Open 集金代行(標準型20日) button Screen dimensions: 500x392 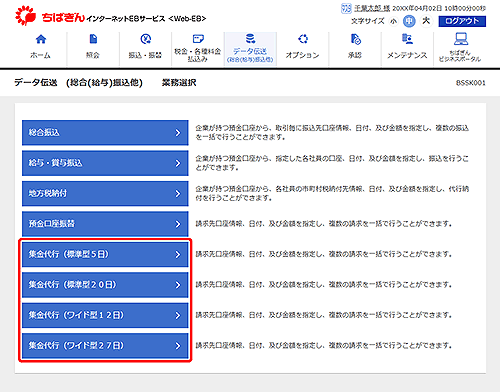click(105, 285)
